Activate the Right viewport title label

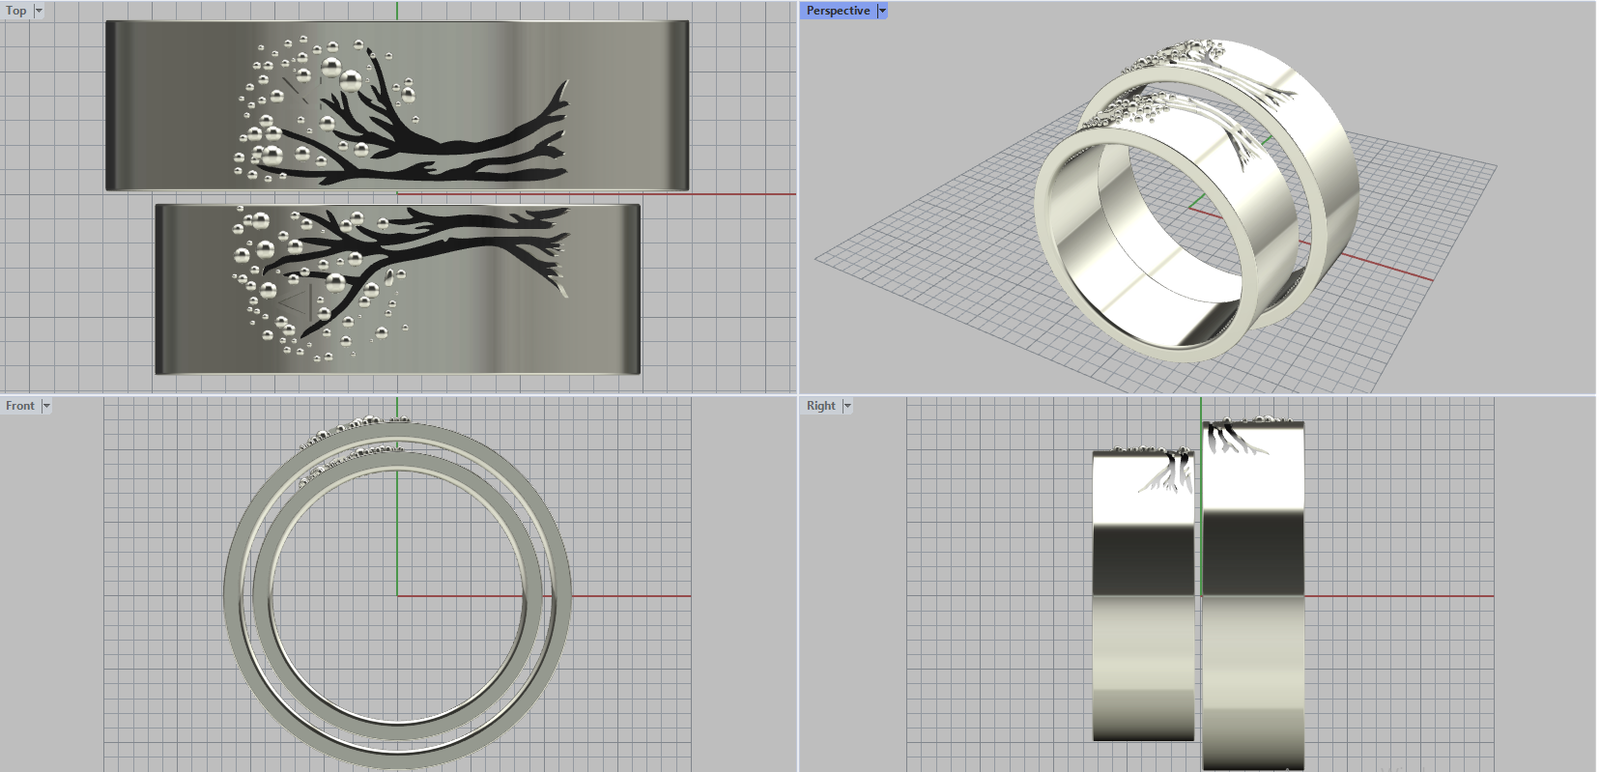[x=821, y=406]
